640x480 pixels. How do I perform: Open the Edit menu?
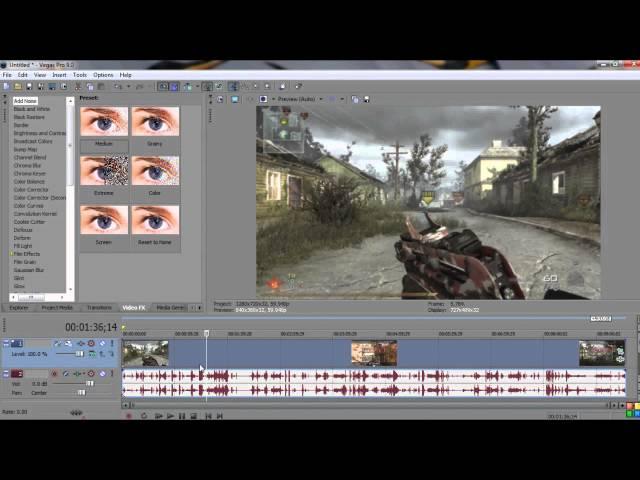tap(22, 75)
